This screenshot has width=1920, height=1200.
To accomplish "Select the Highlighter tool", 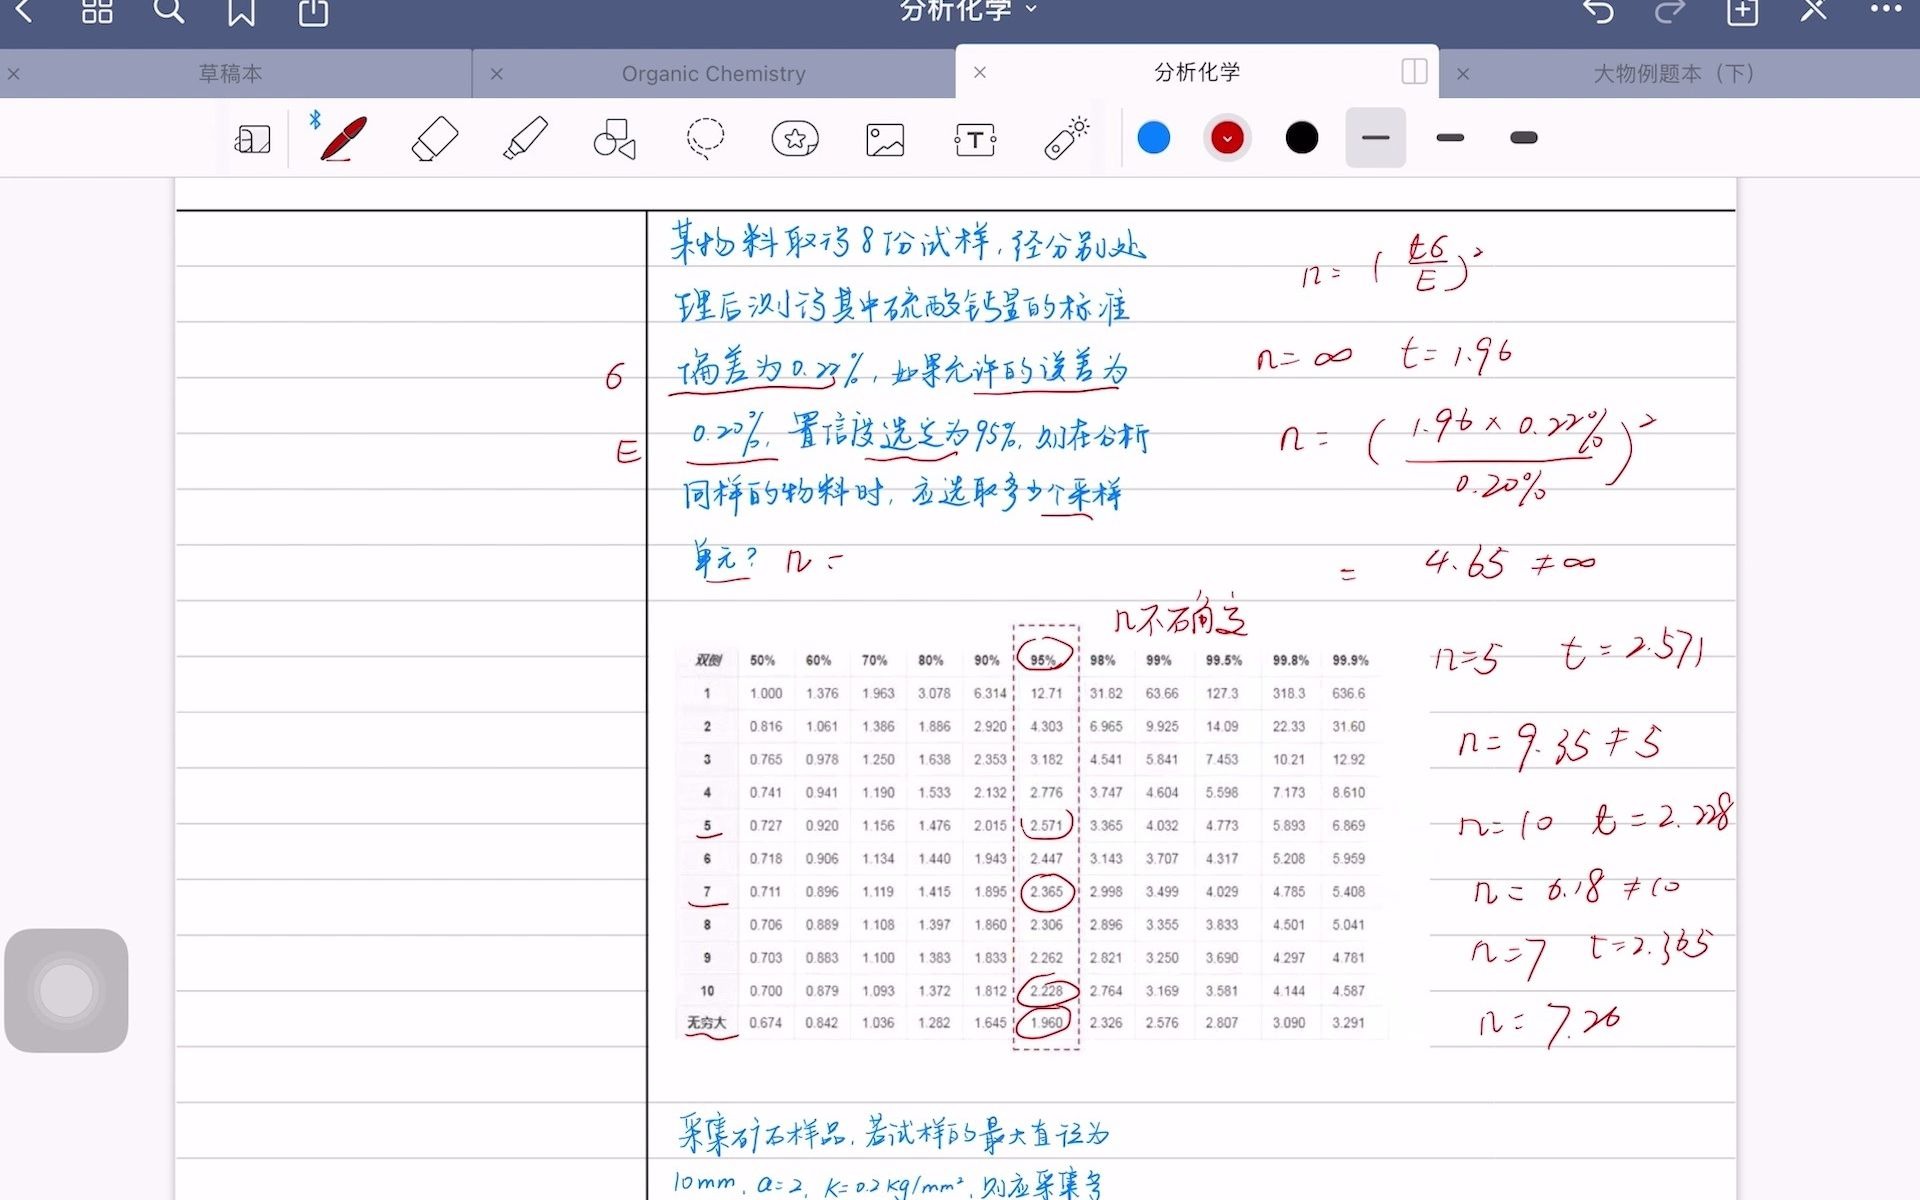I will (x=525, y=138).
